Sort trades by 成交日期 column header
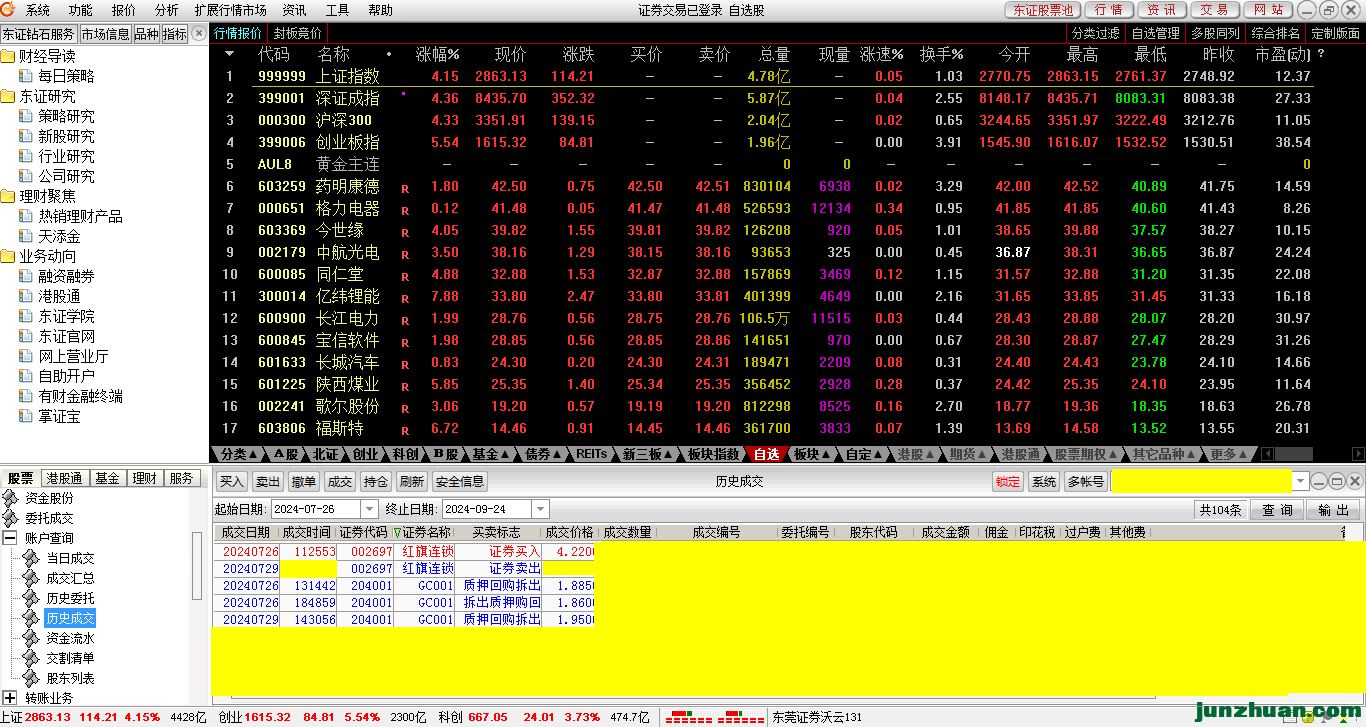1366x727 pixels. point(245,533)
